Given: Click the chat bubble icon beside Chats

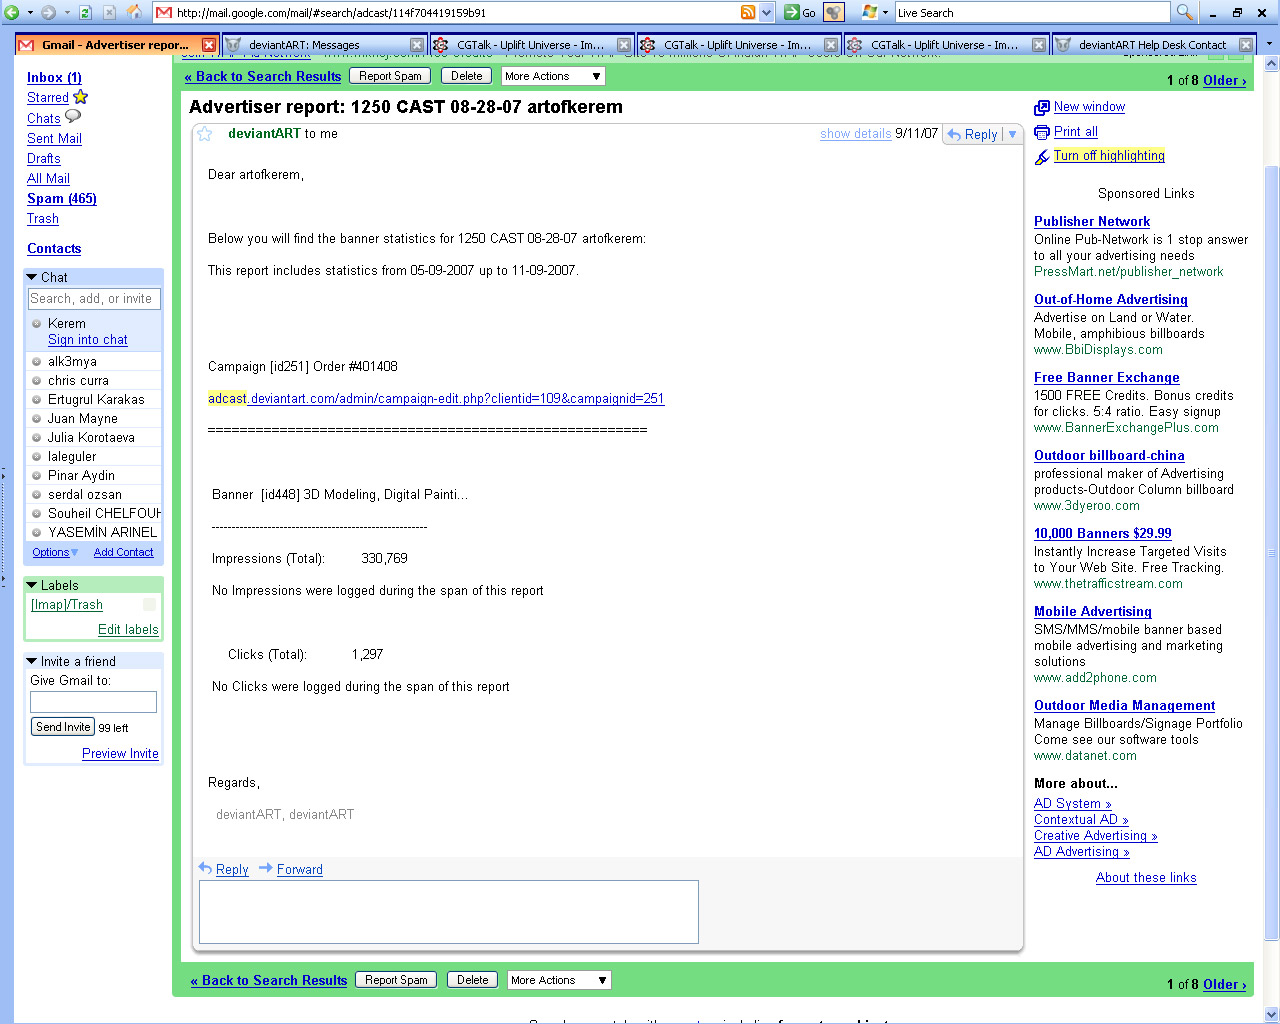Looking at the screenshot, I should 73,117.
